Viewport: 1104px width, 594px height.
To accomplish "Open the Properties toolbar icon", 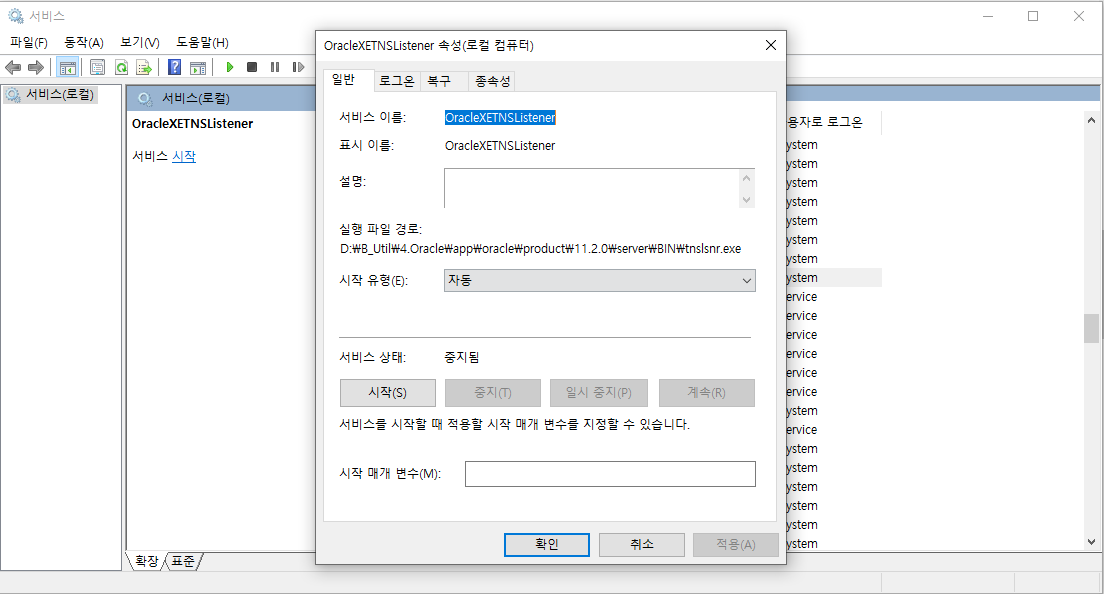I will [x=97, y=68].
